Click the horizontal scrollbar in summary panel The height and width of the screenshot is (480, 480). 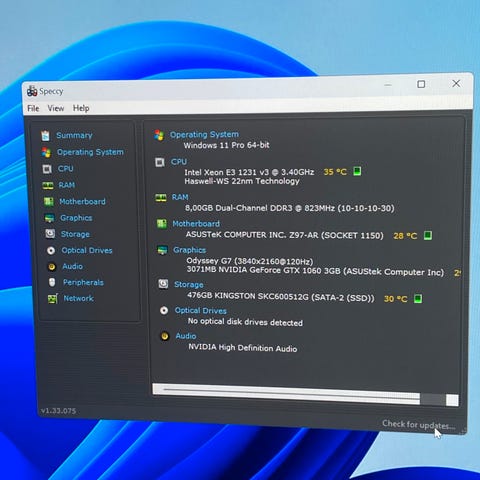point(305,394)
